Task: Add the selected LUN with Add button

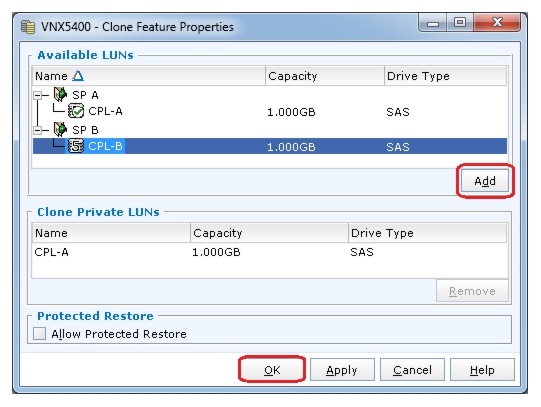Action: pyautogui.click(x=485, y=181)
